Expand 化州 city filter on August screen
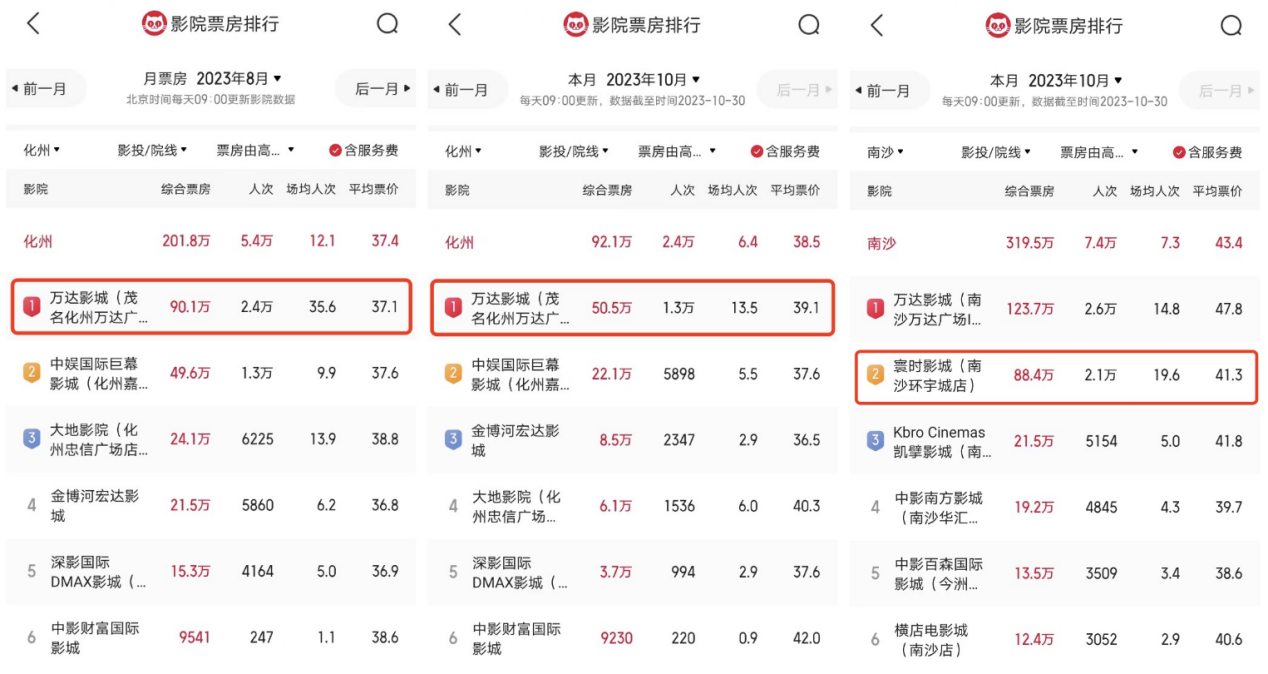1268x674 pixels. pos(42,151)
